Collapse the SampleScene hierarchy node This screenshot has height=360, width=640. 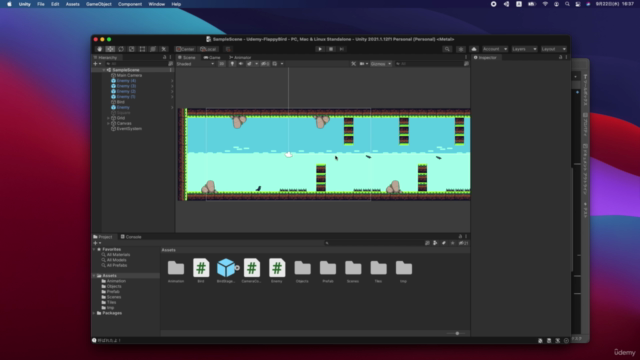(x=104, y=70)
